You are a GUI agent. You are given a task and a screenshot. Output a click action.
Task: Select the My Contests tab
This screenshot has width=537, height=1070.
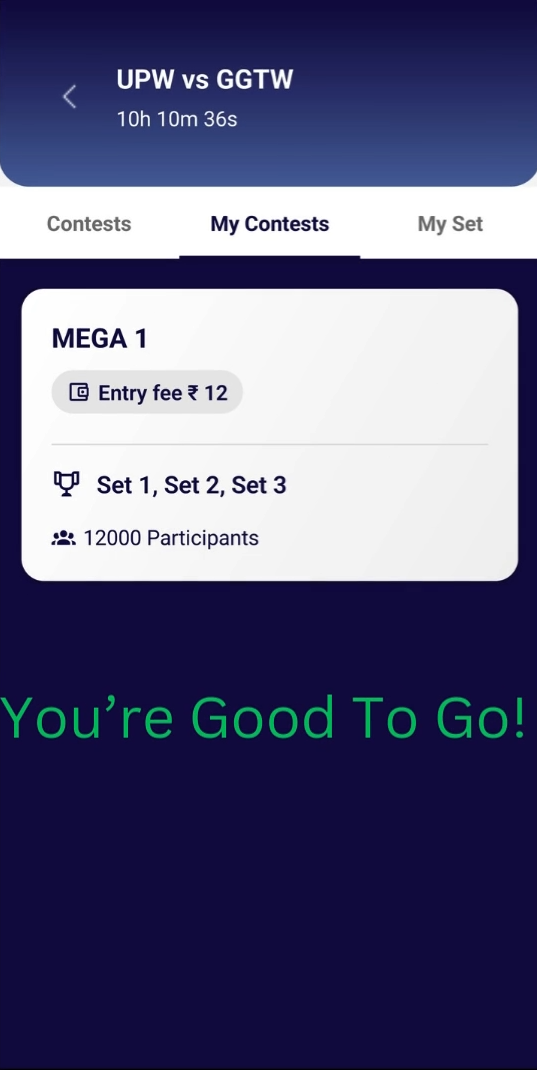[x=270, y=224]
